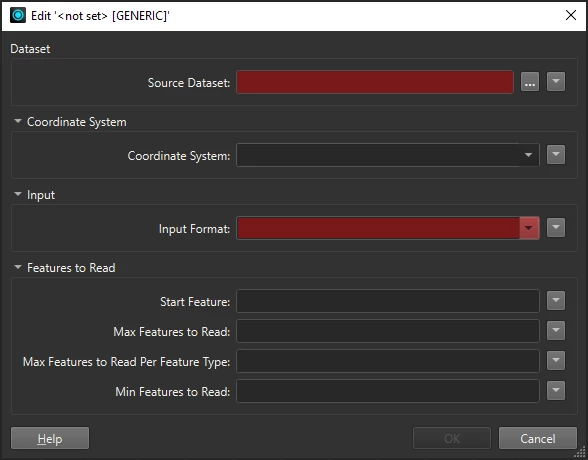
Task: Focus the Start Feature text field
Action: 388,301
